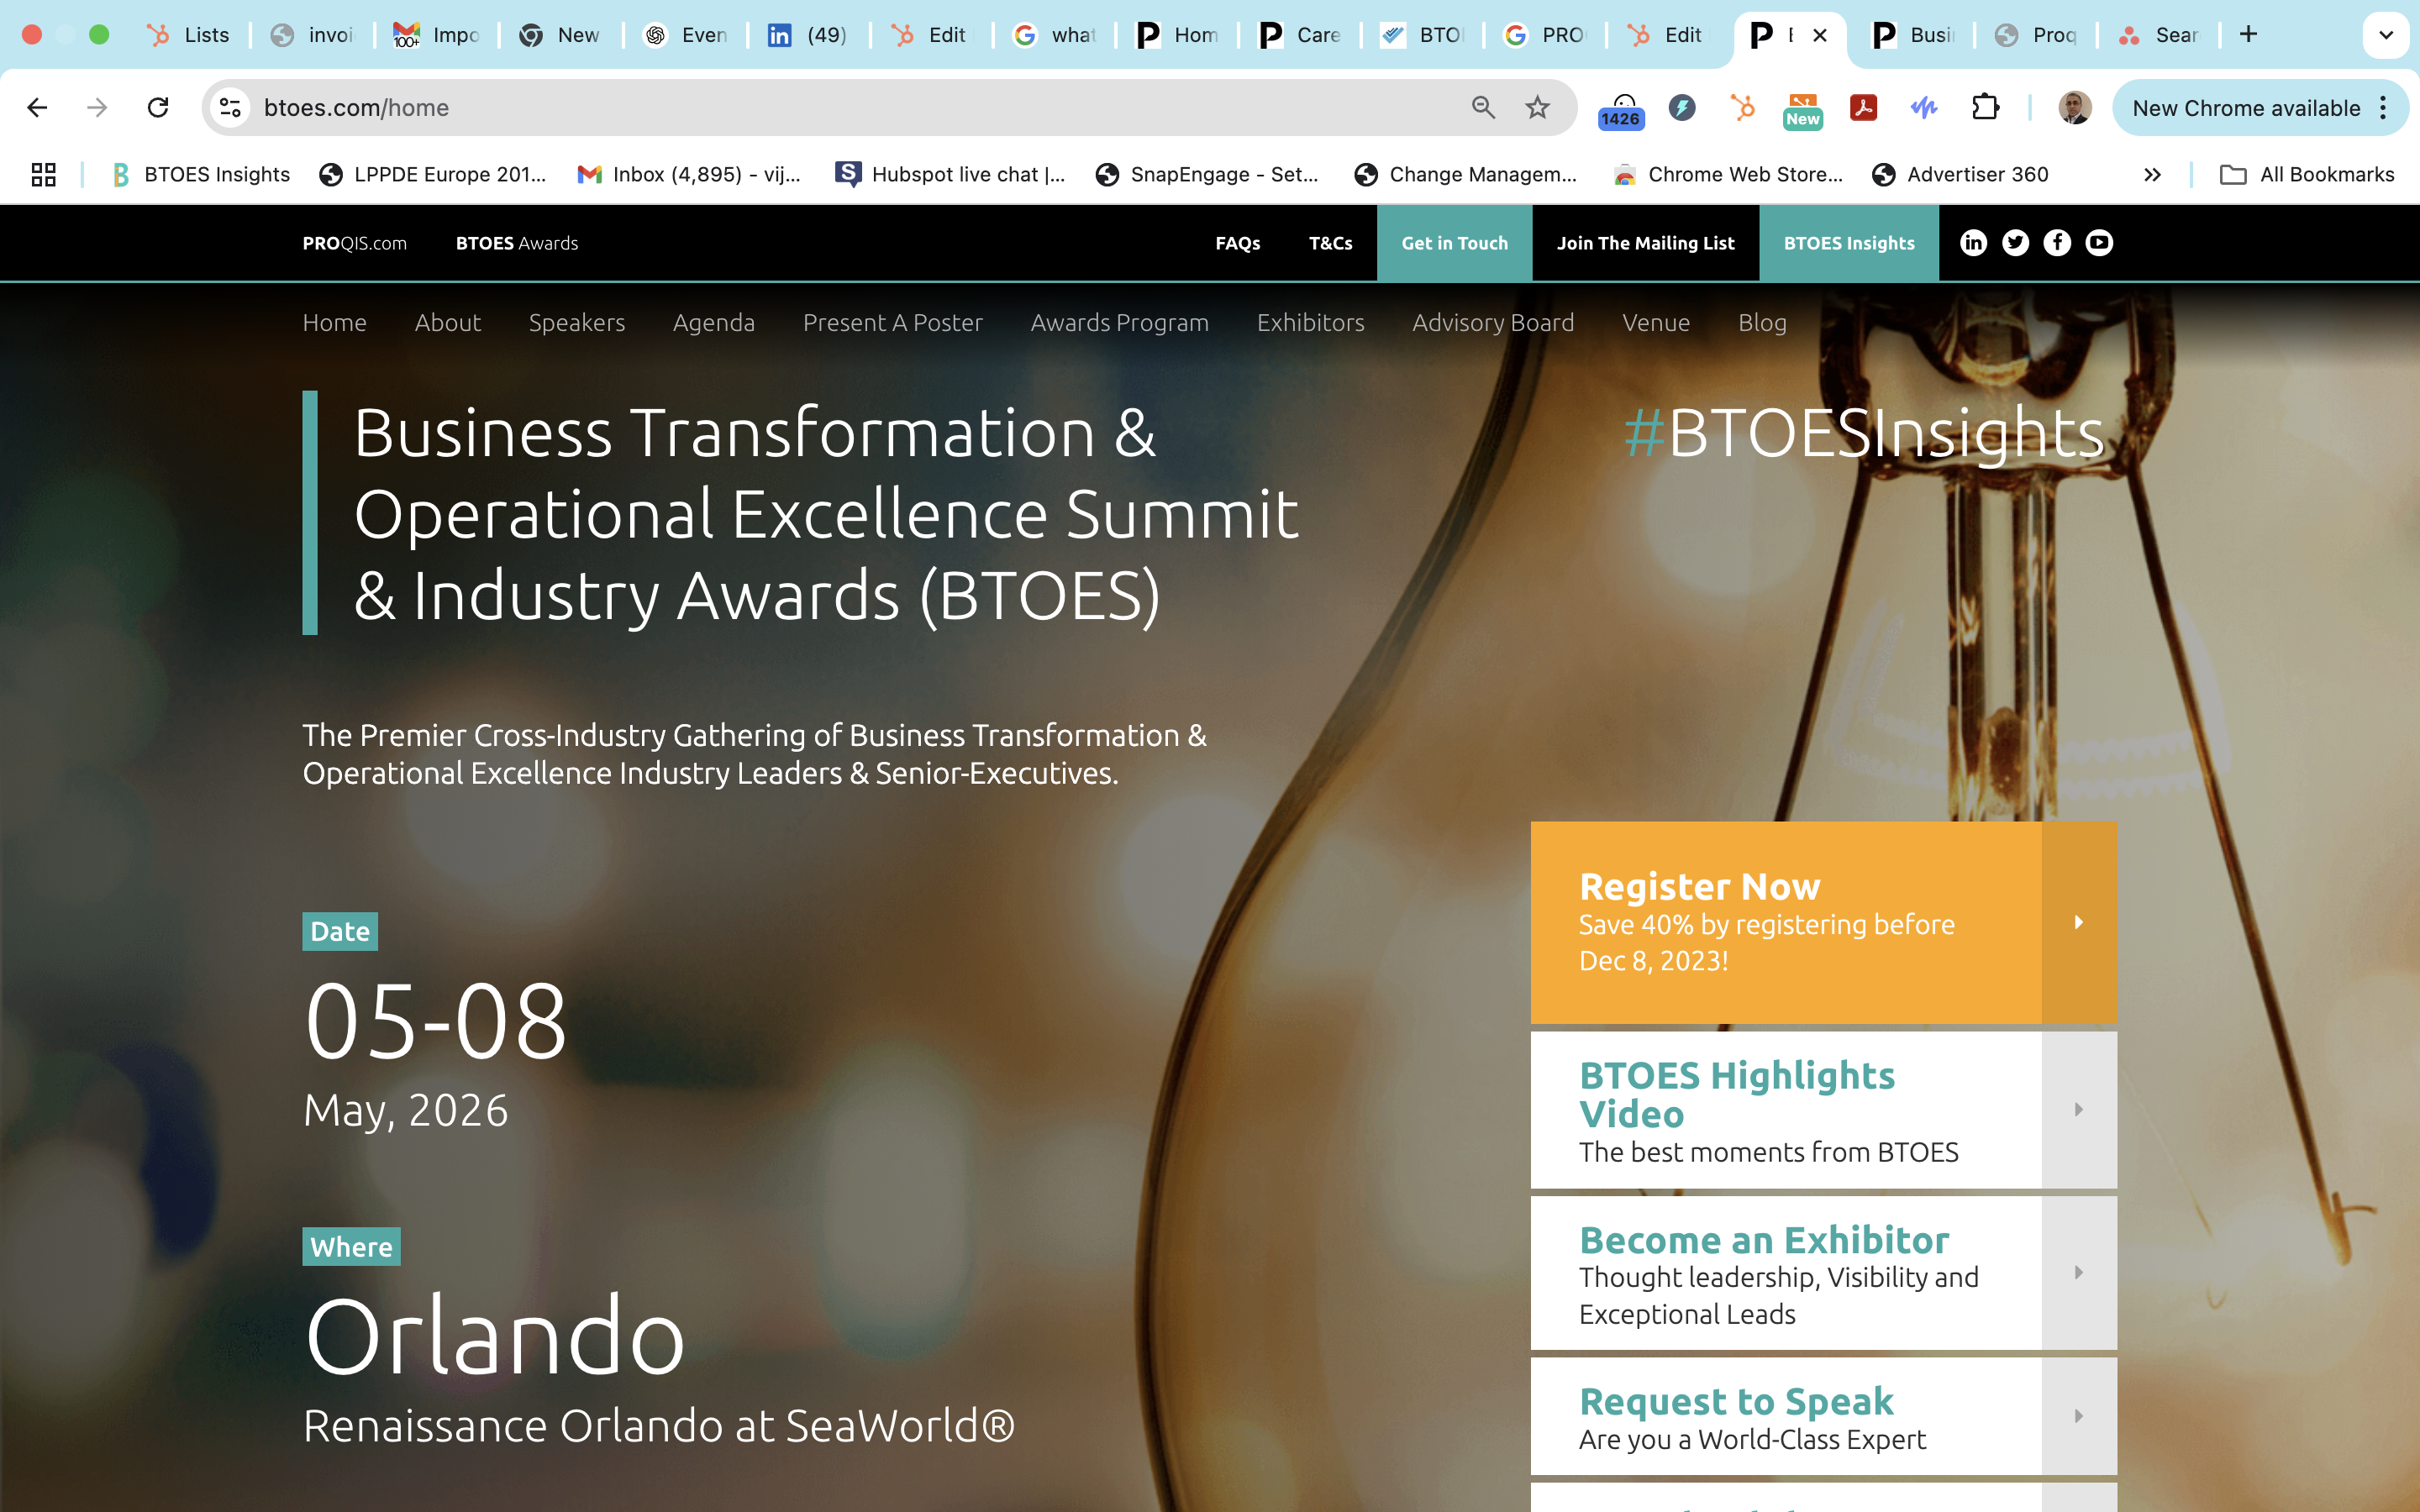Open the Chrome apps grid icon

click(43, 175)
